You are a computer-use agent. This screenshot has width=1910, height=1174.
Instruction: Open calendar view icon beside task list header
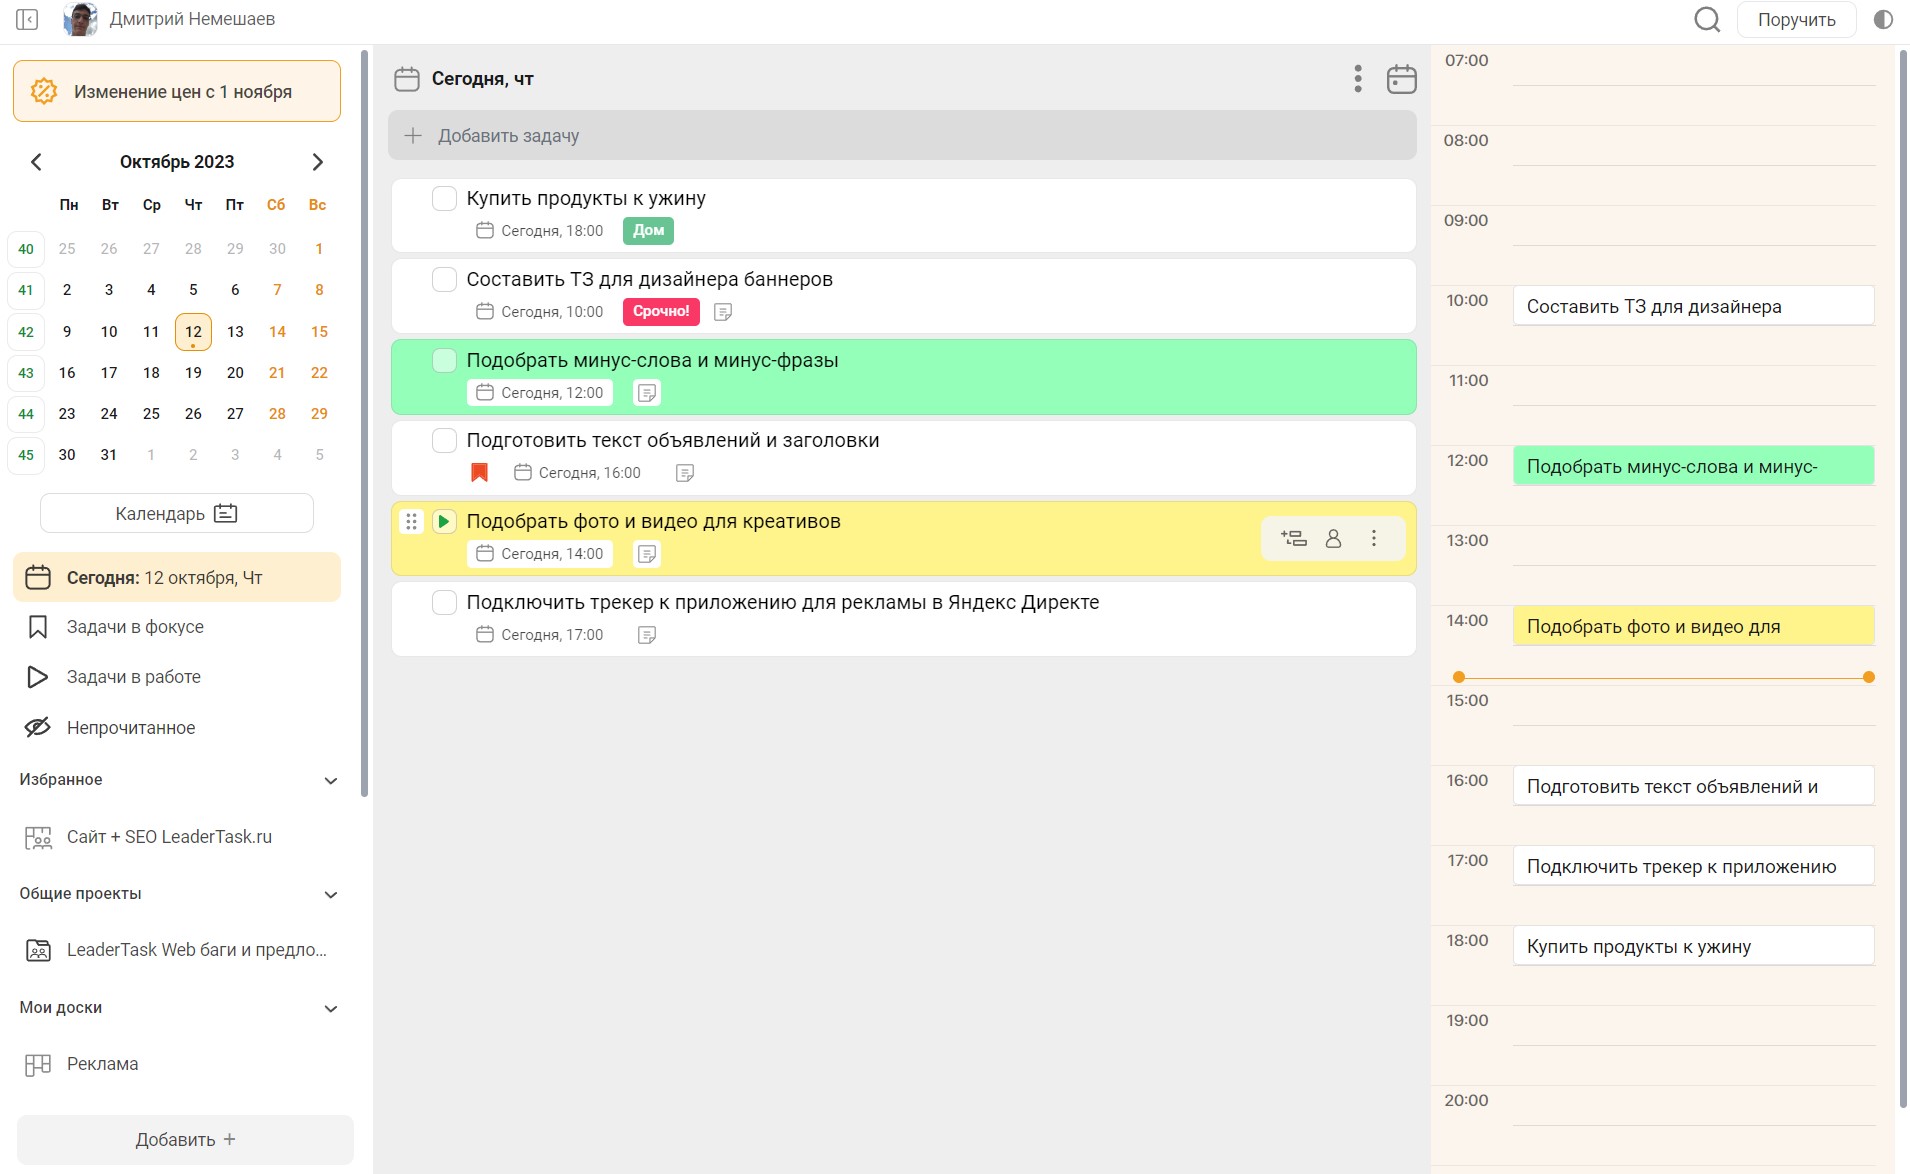coord(1401,79)
